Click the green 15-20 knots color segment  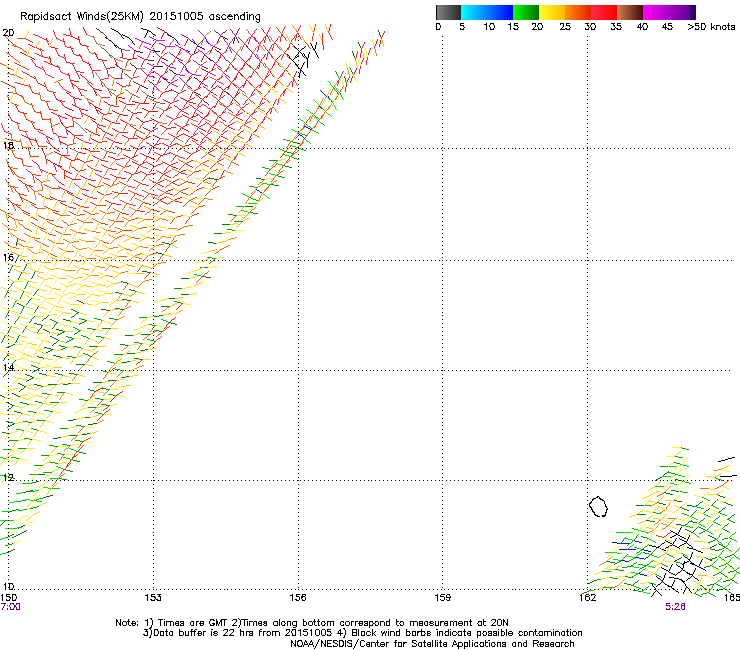coord(526,12)
